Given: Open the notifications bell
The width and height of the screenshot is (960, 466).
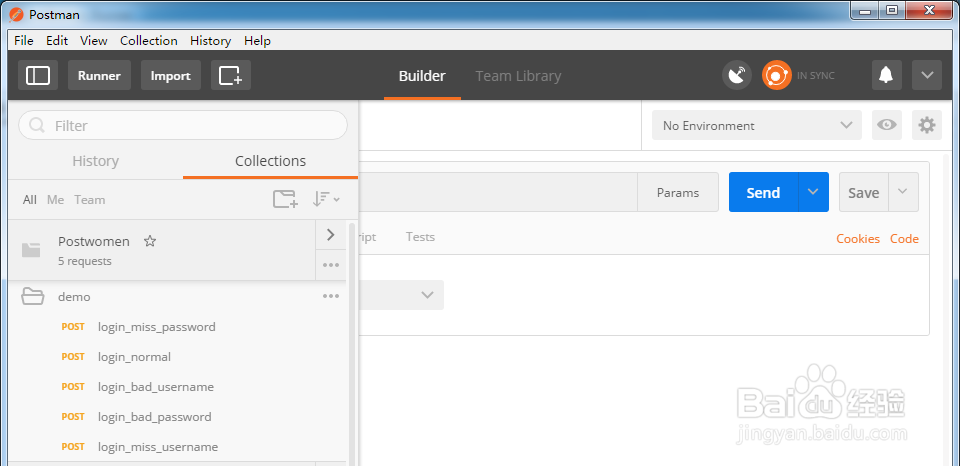Looking at the screenshot, I should [x=885, y=75].
